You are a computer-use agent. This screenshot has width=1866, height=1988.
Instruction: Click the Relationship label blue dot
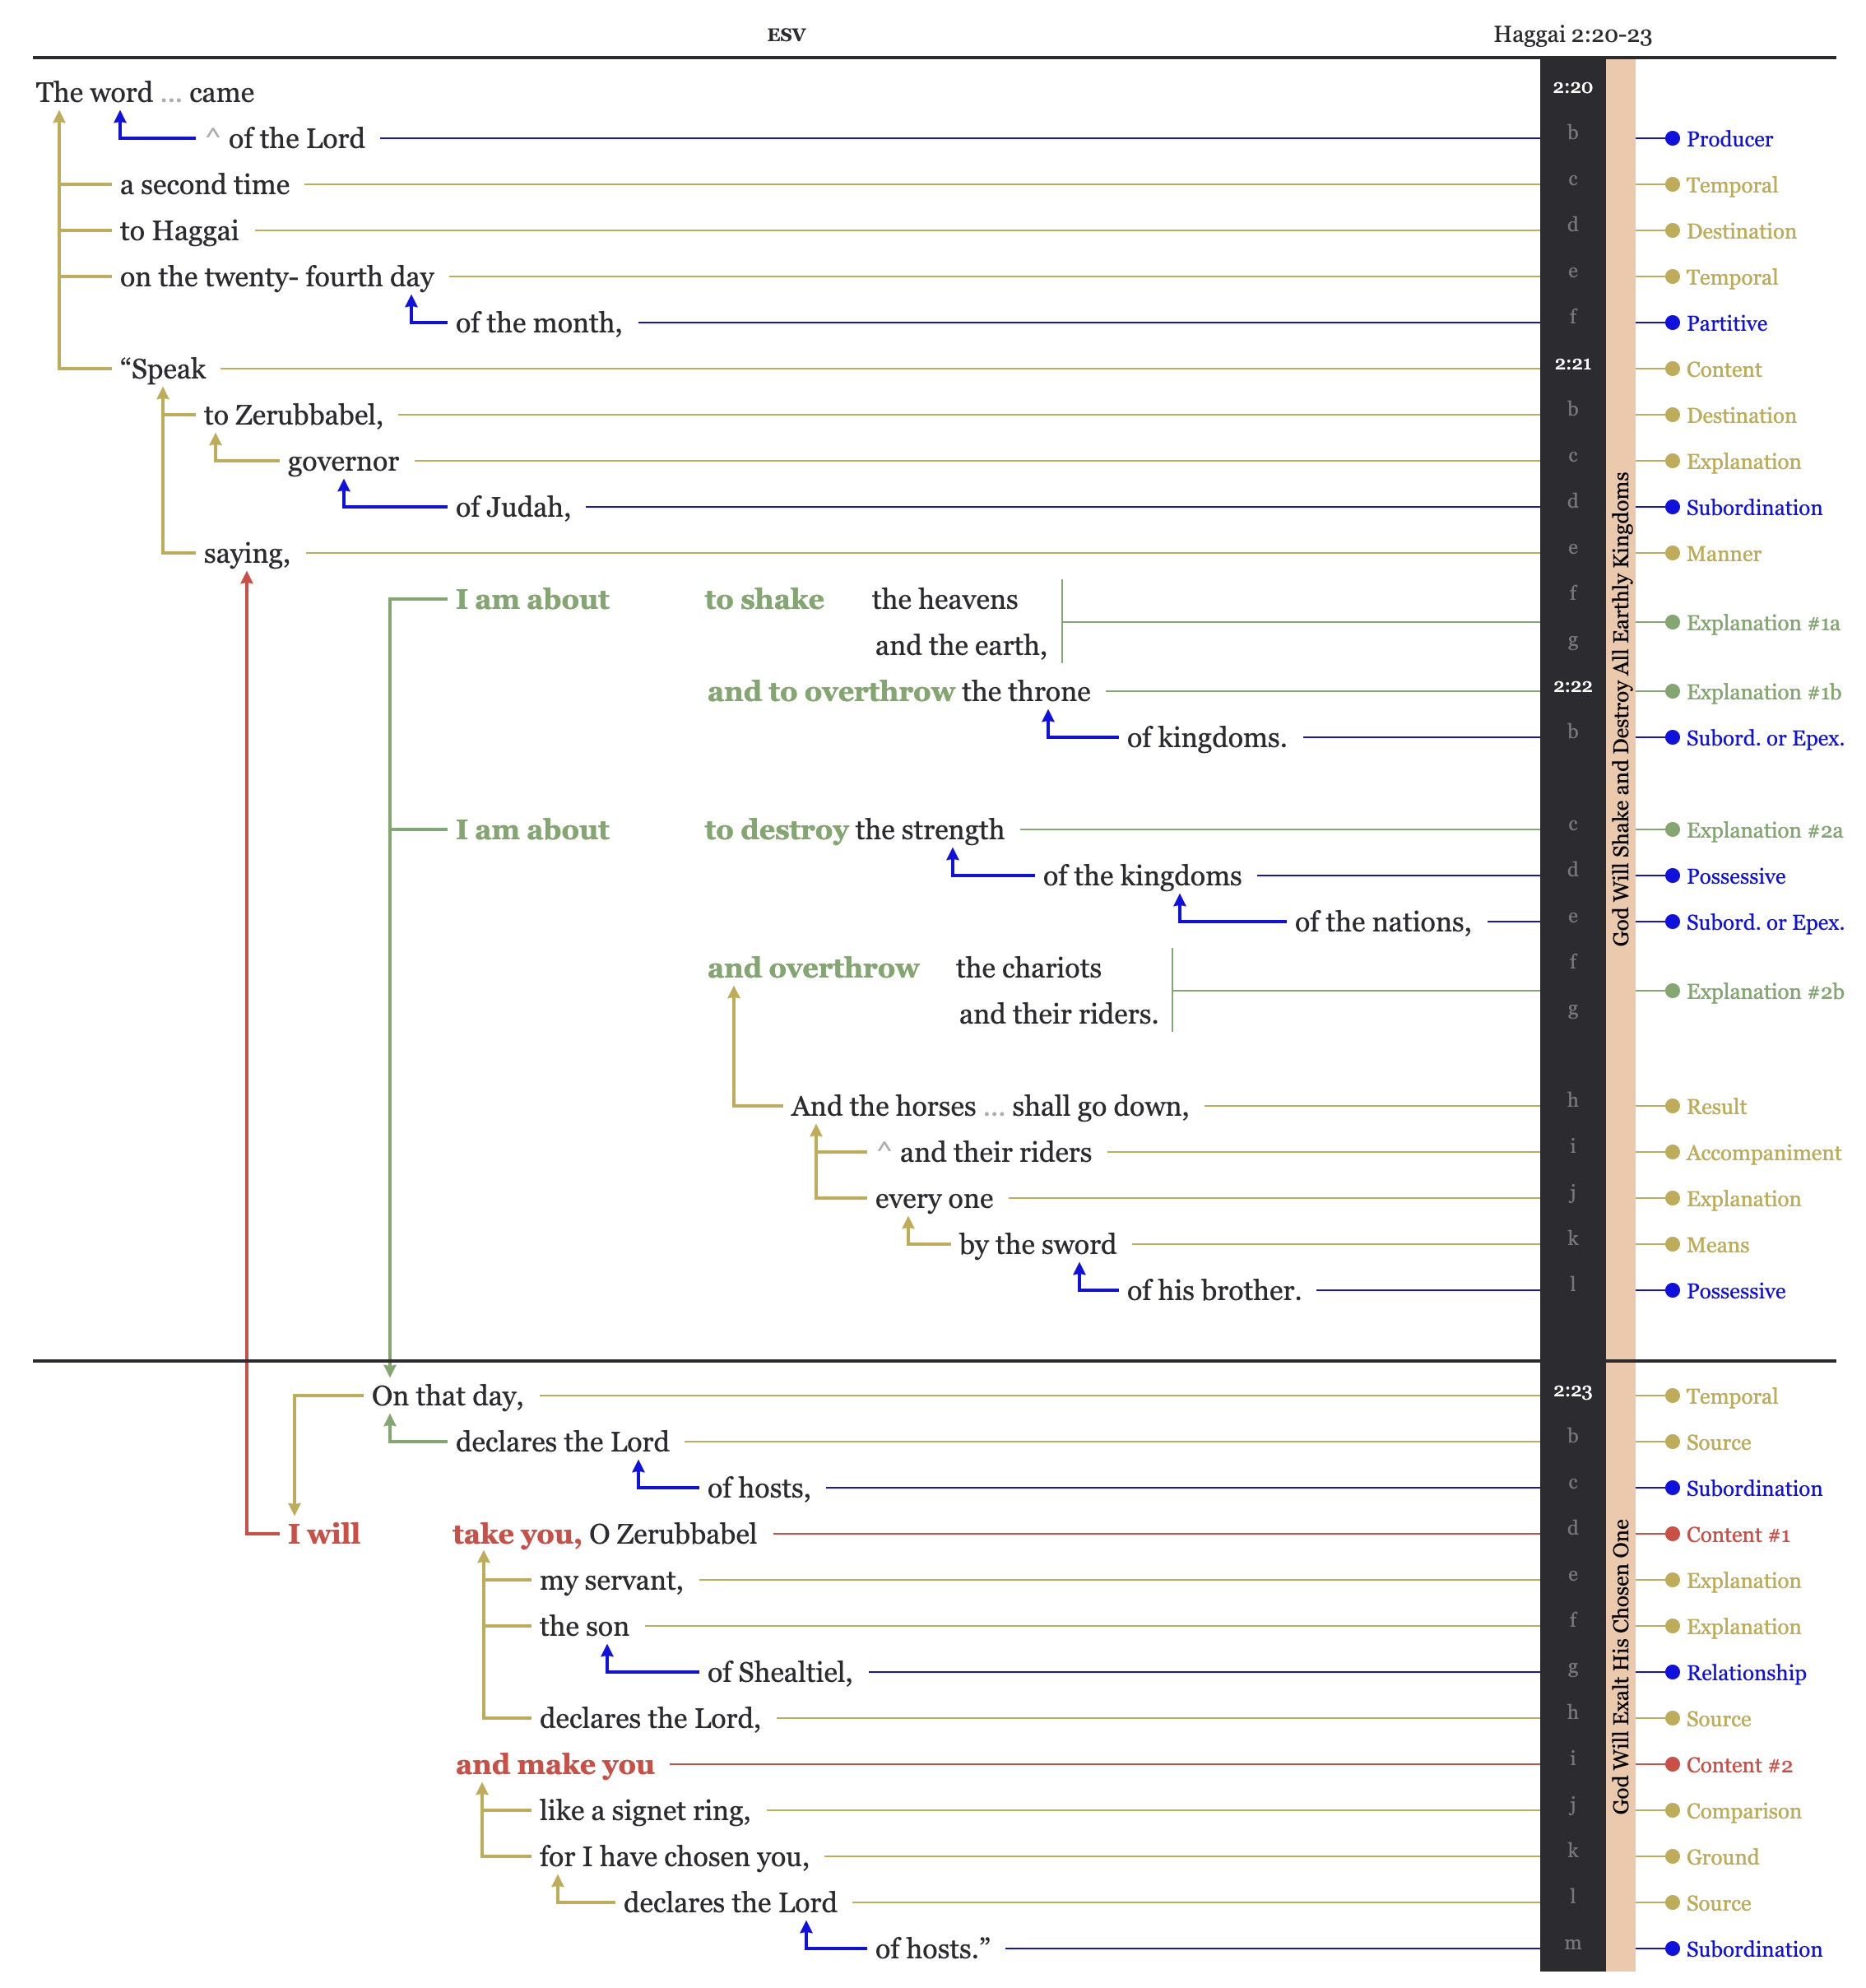(x=1672, y=1672)
